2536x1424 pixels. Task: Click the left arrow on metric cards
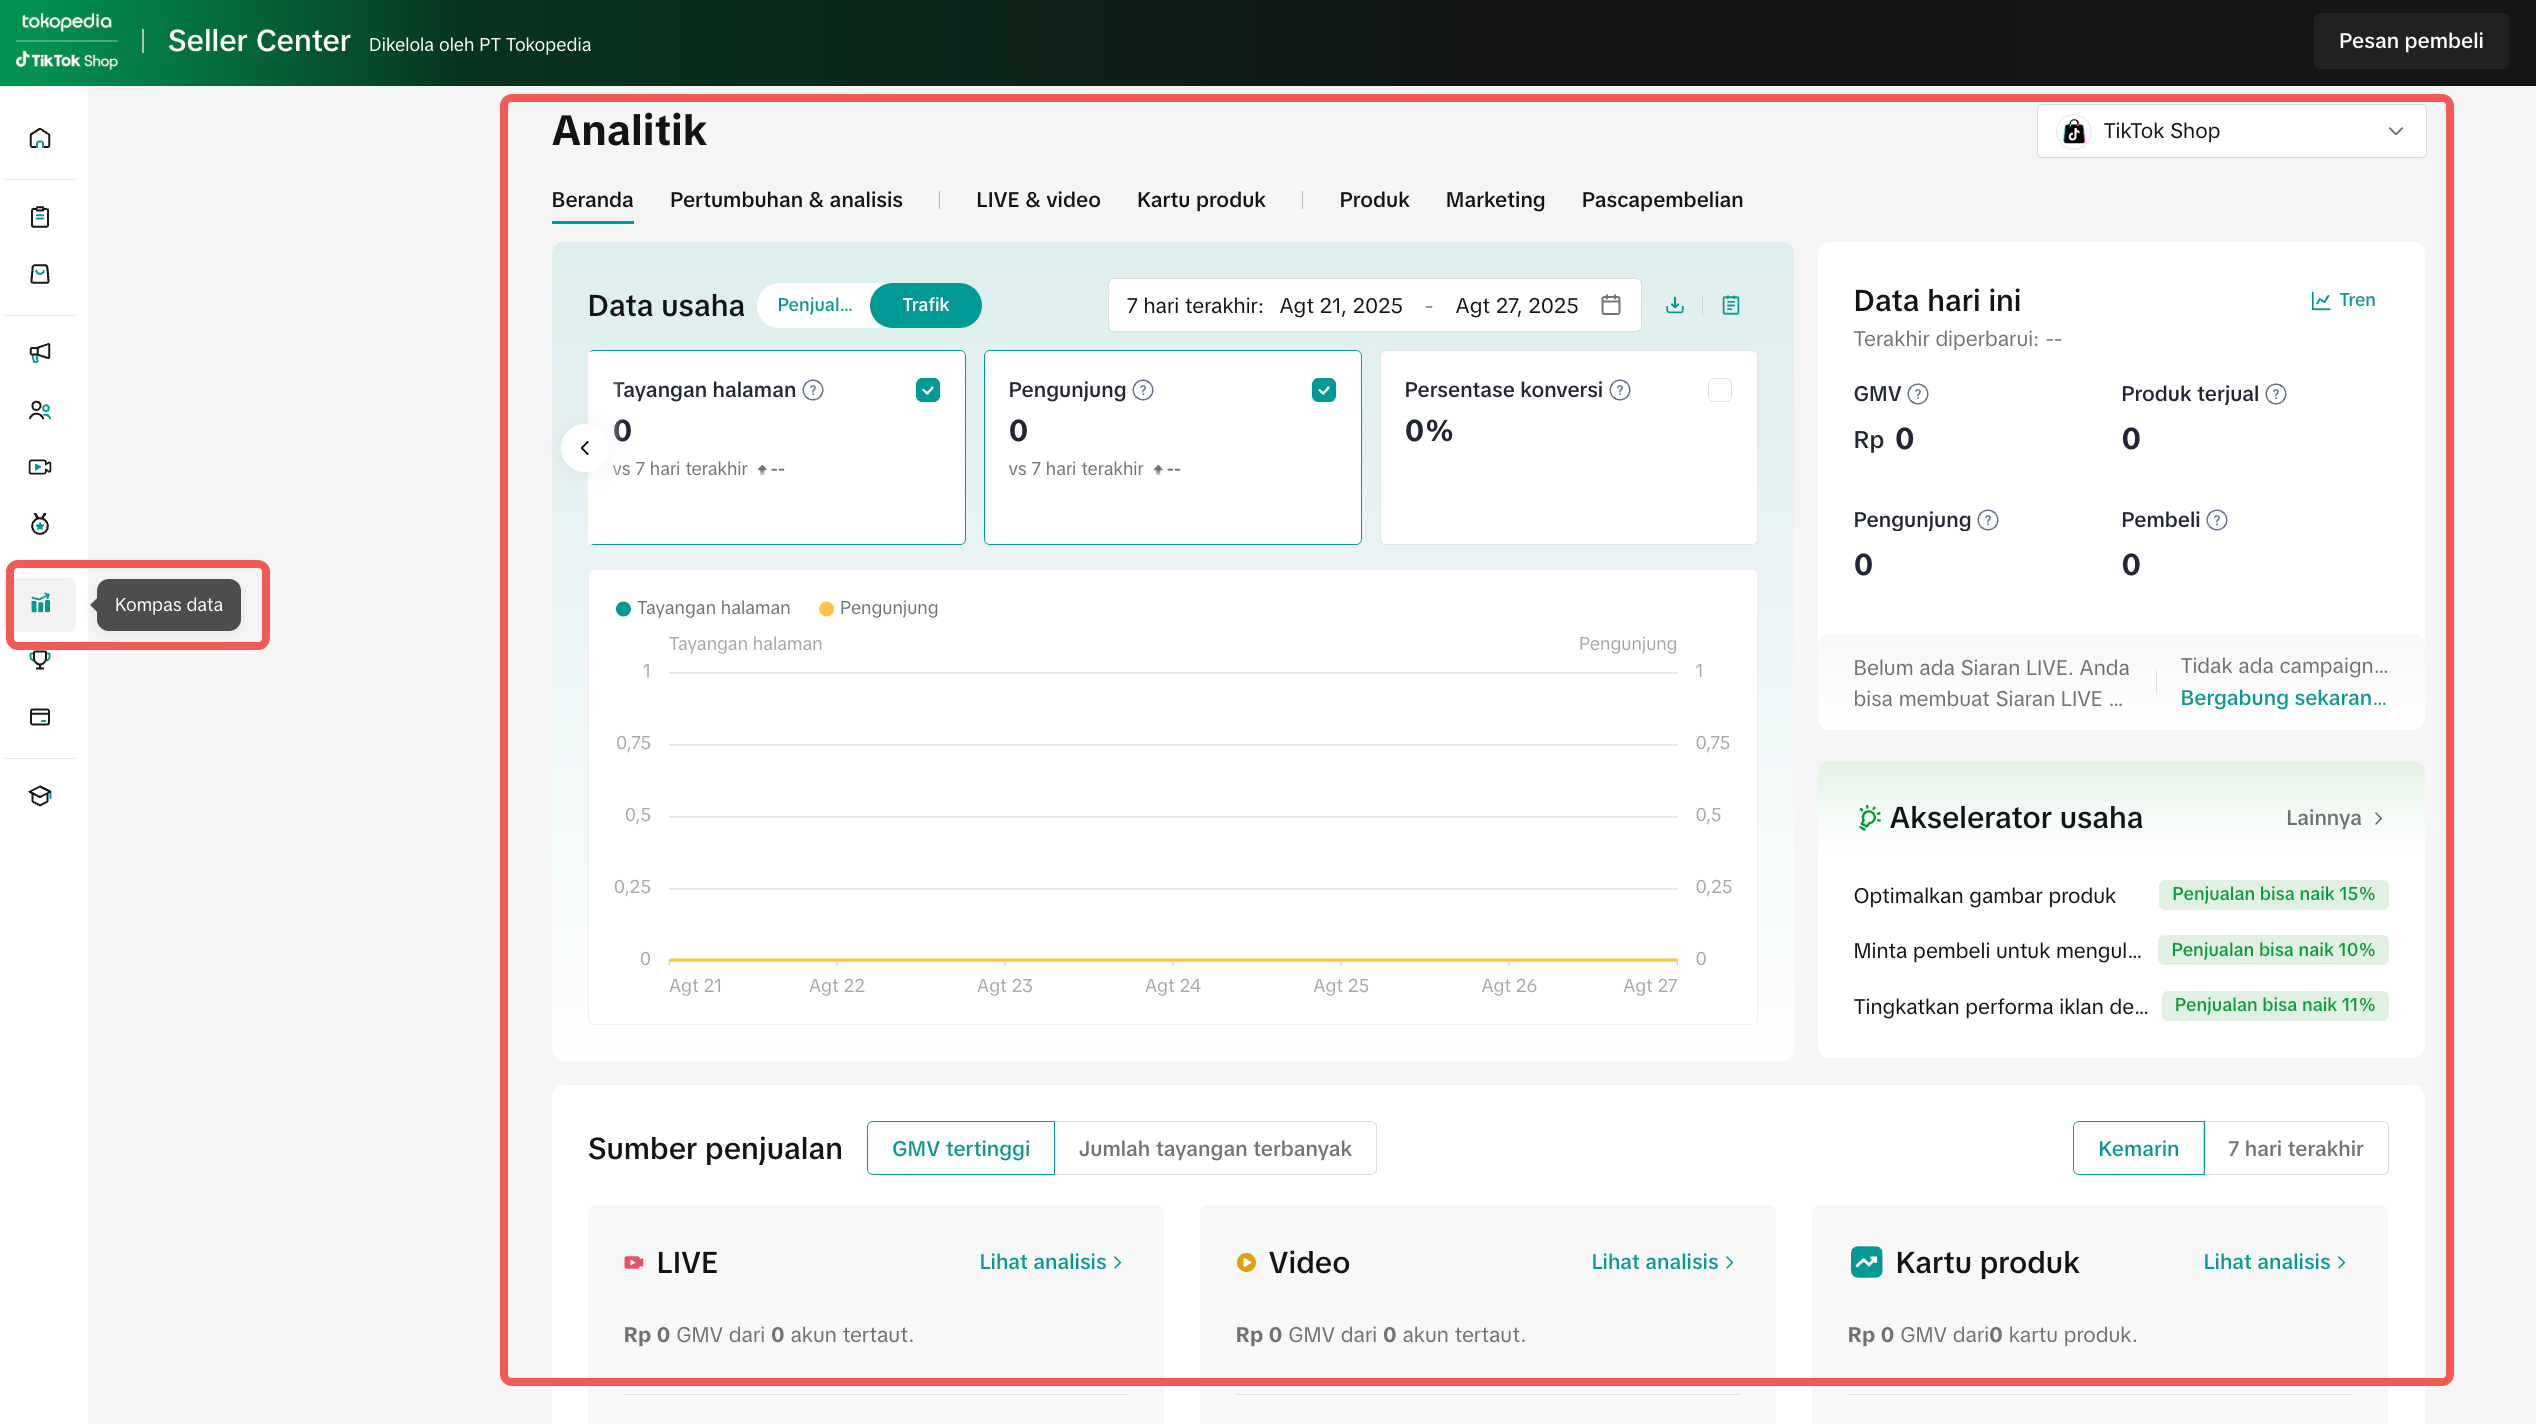click(x=585, y=448)
